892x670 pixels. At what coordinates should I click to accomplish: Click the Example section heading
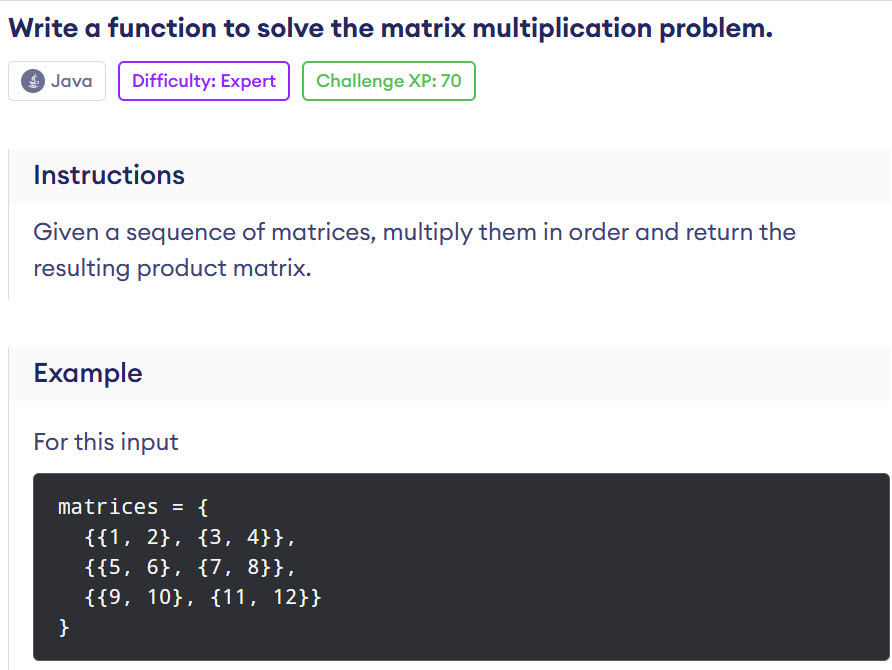point(88,373)
